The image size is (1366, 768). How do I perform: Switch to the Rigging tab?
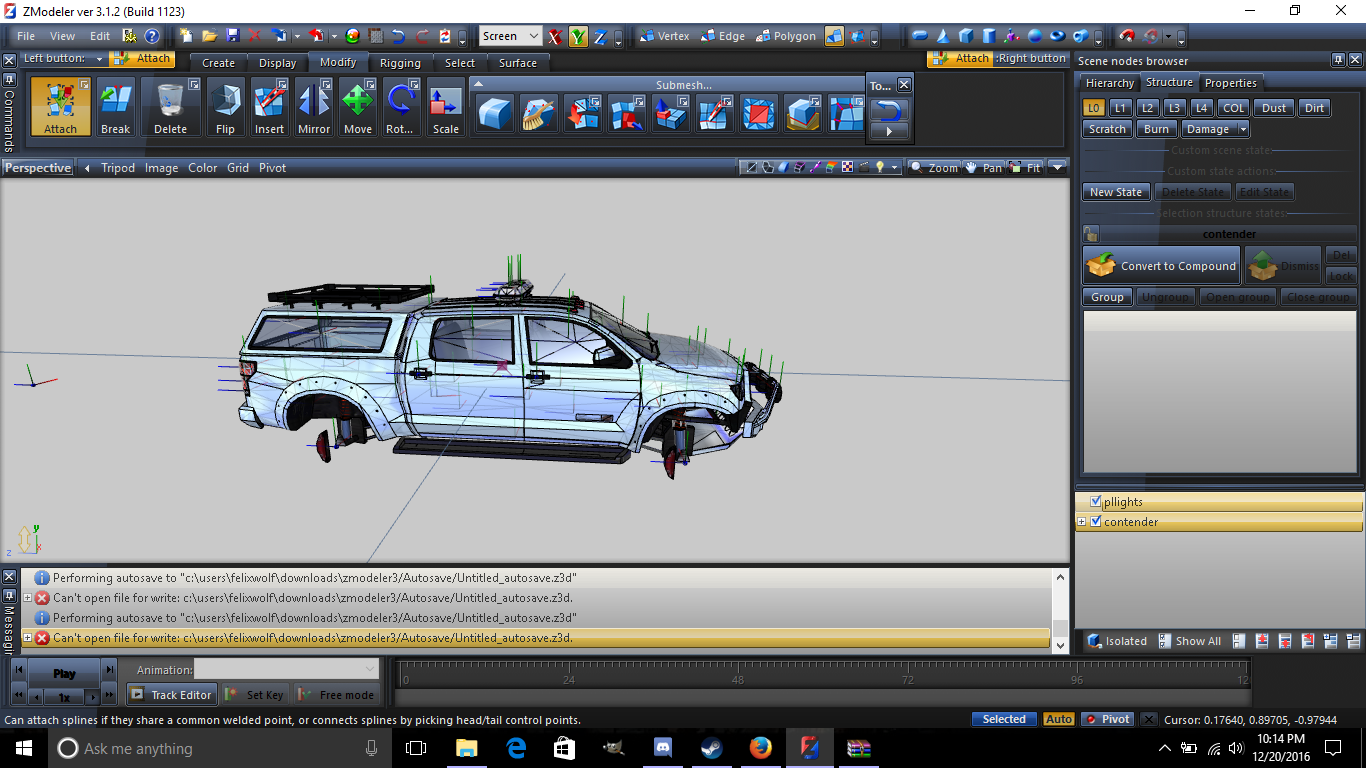(x=400, y=63)
